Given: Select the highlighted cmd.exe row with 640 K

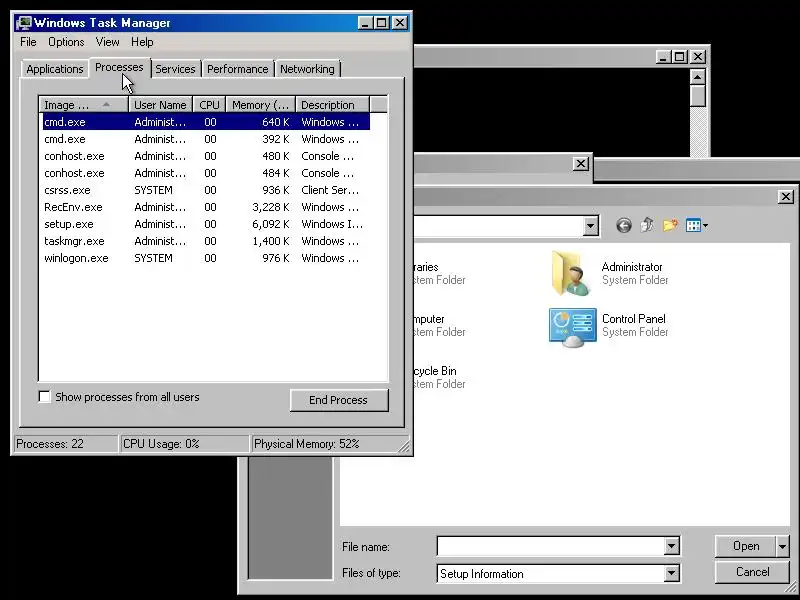Looking at the screenshot, I should (x=206, y=122).
